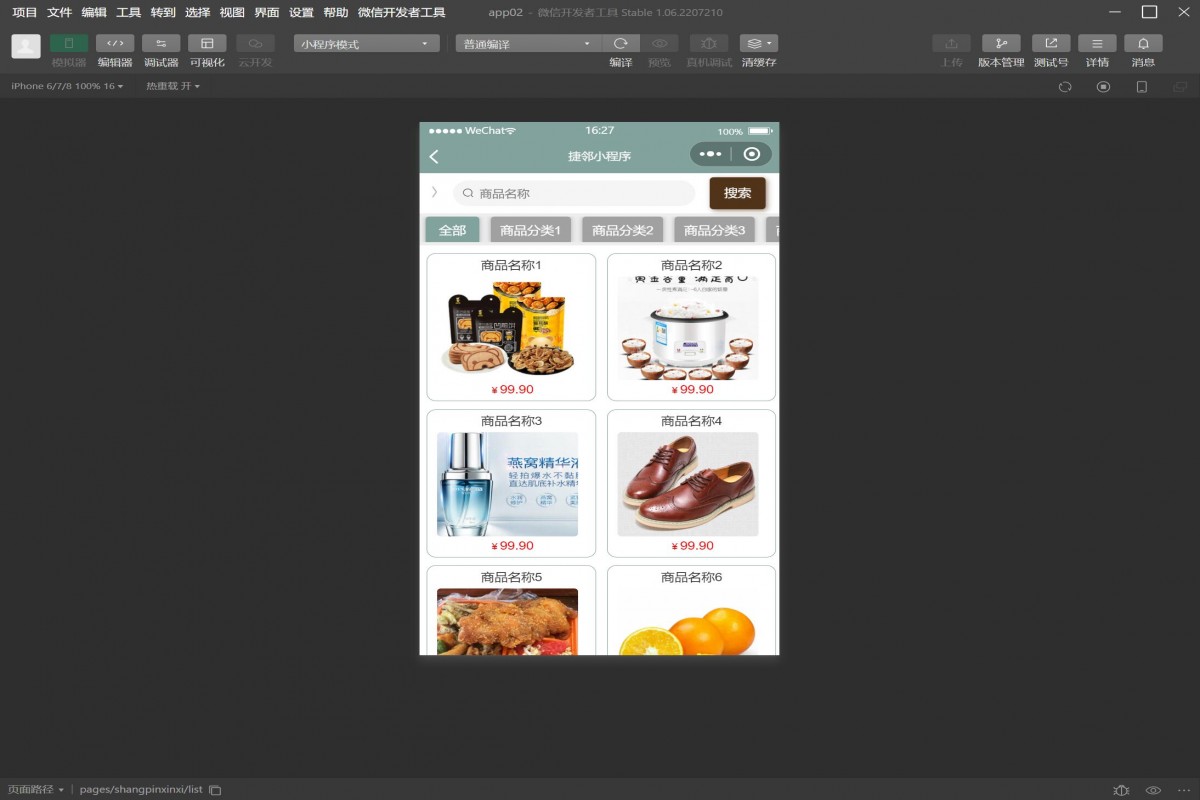Click the 清缓存 clear cache icon

(758, 44)
